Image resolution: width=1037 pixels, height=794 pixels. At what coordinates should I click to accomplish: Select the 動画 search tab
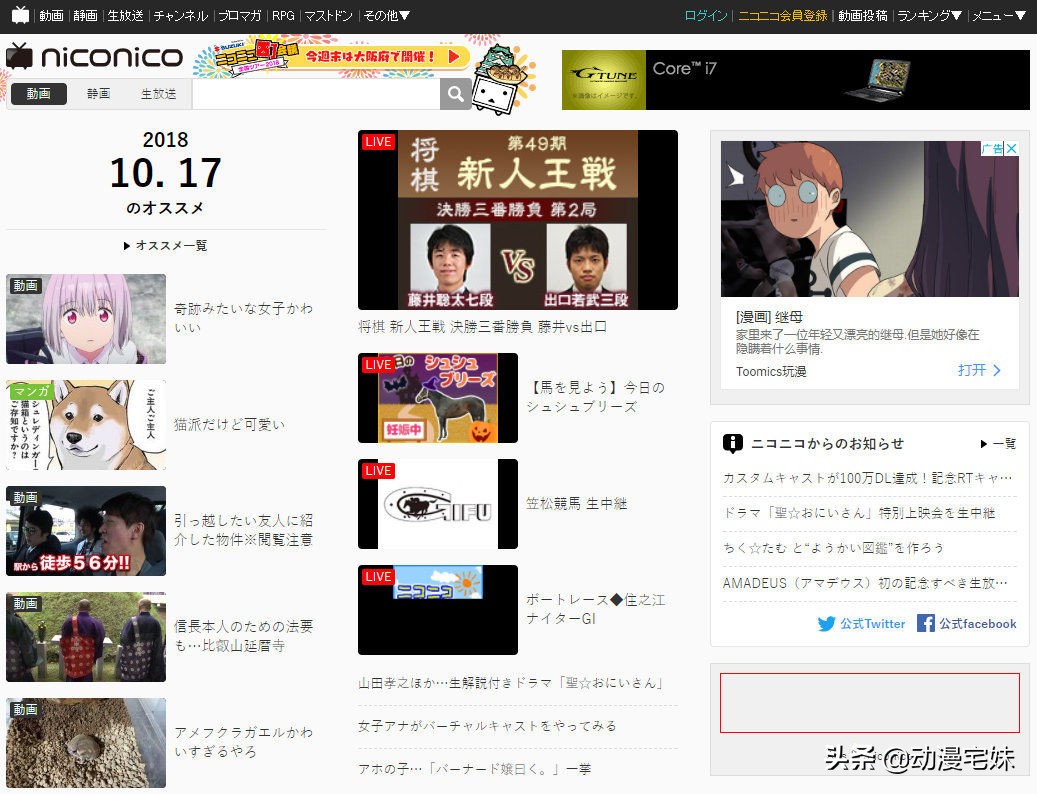39,94
